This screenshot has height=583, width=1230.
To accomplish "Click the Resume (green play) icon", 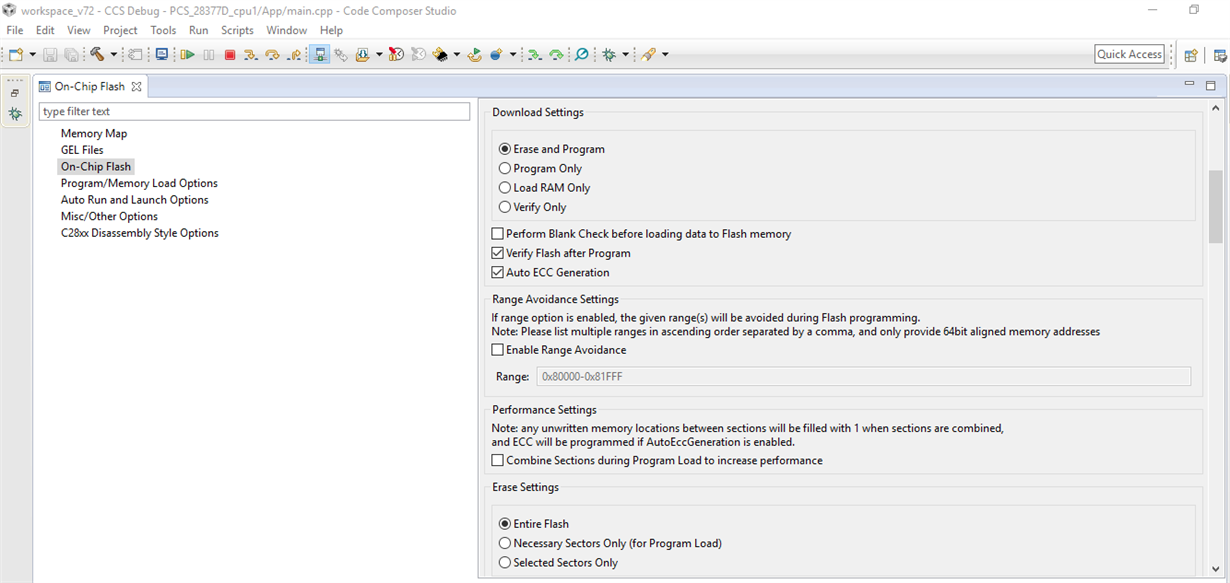I will pos(188,55).
